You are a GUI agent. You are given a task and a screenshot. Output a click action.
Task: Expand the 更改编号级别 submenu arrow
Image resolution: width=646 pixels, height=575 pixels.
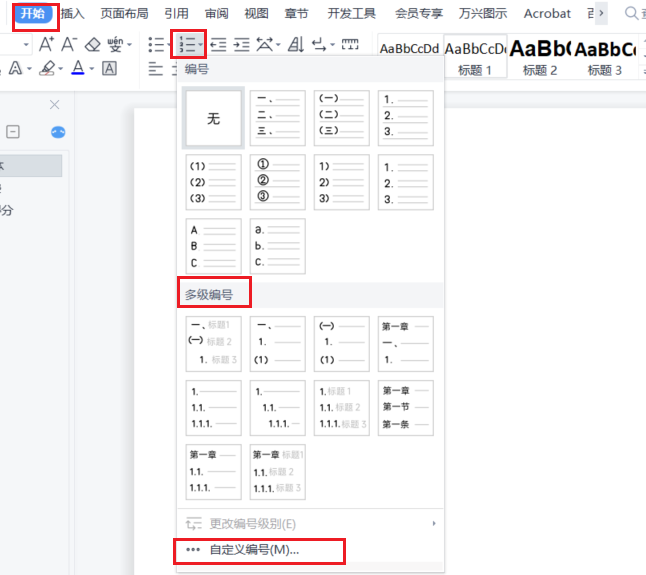[433, 523]
